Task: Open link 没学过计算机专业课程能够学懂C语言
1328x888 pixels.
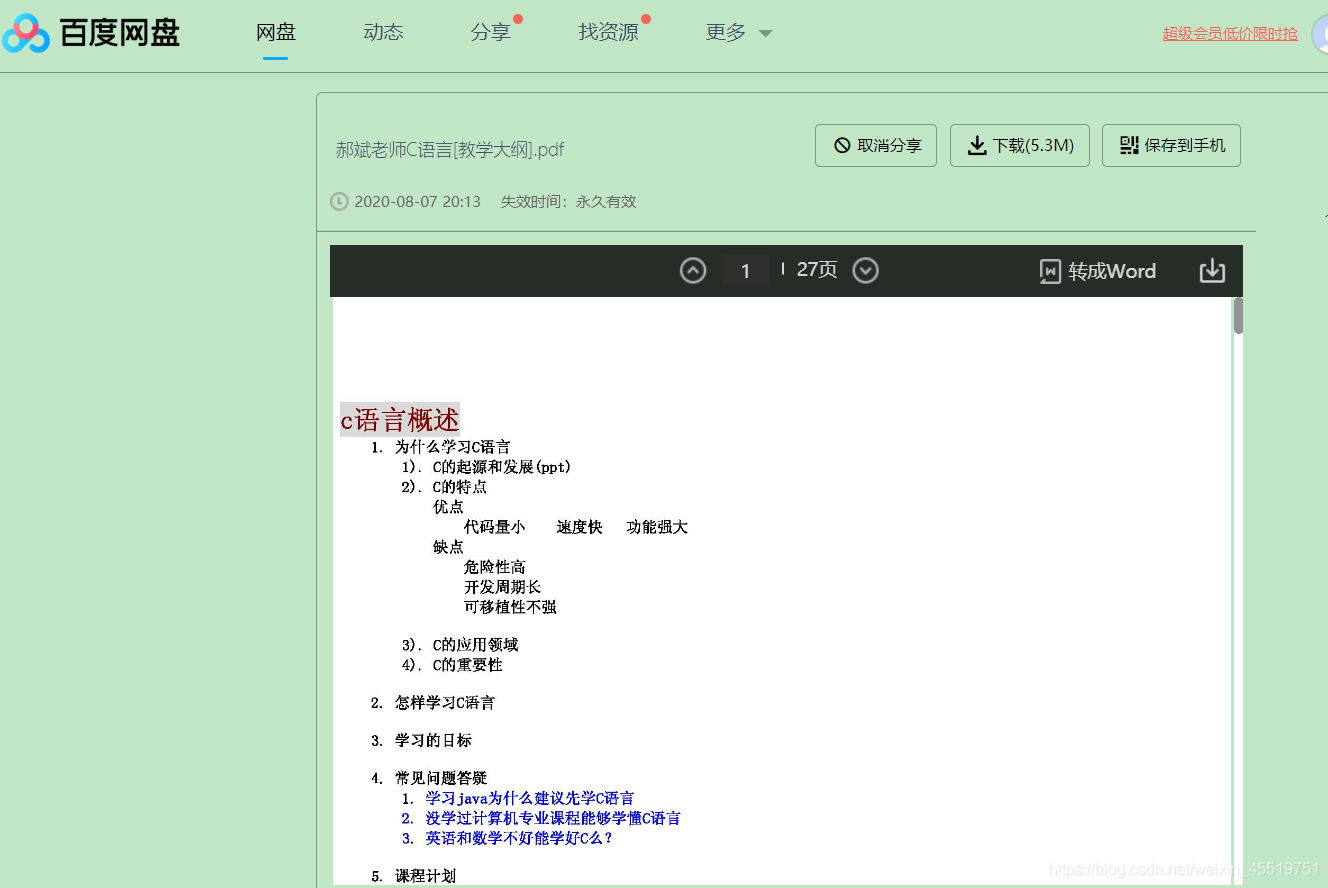Action: tap(553, 818)
